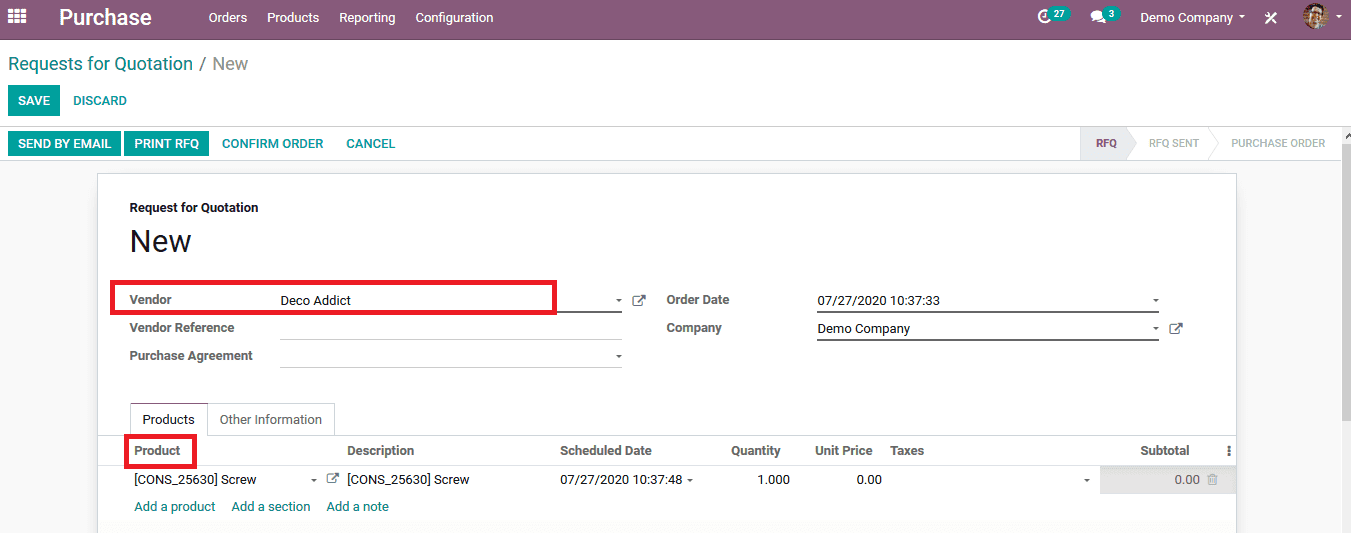This screenshot has height=533, width=1351.
Task: Expand the user menu caret
Action: coord(1339,18)
